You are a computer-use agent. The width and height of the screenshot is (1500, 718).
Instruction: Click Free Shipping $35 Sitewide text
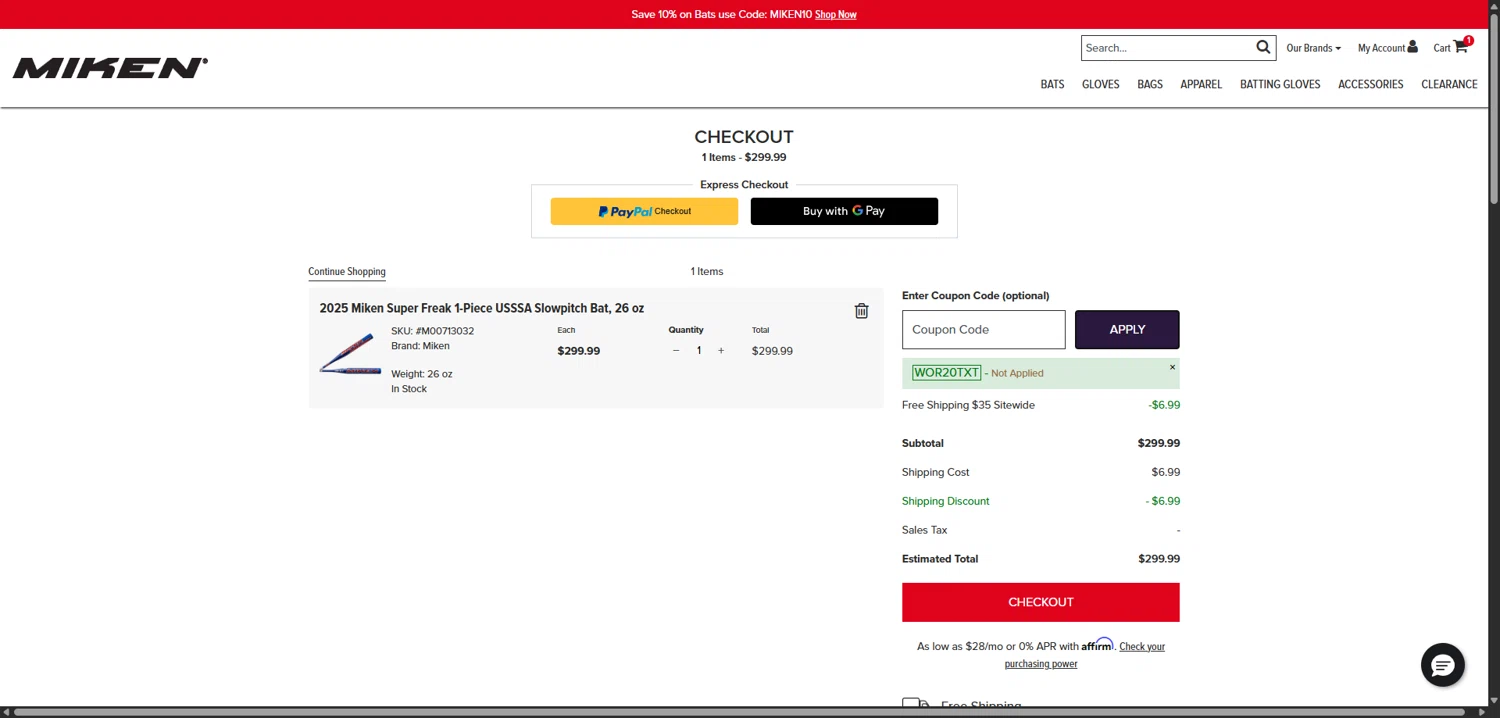[968, 405]
